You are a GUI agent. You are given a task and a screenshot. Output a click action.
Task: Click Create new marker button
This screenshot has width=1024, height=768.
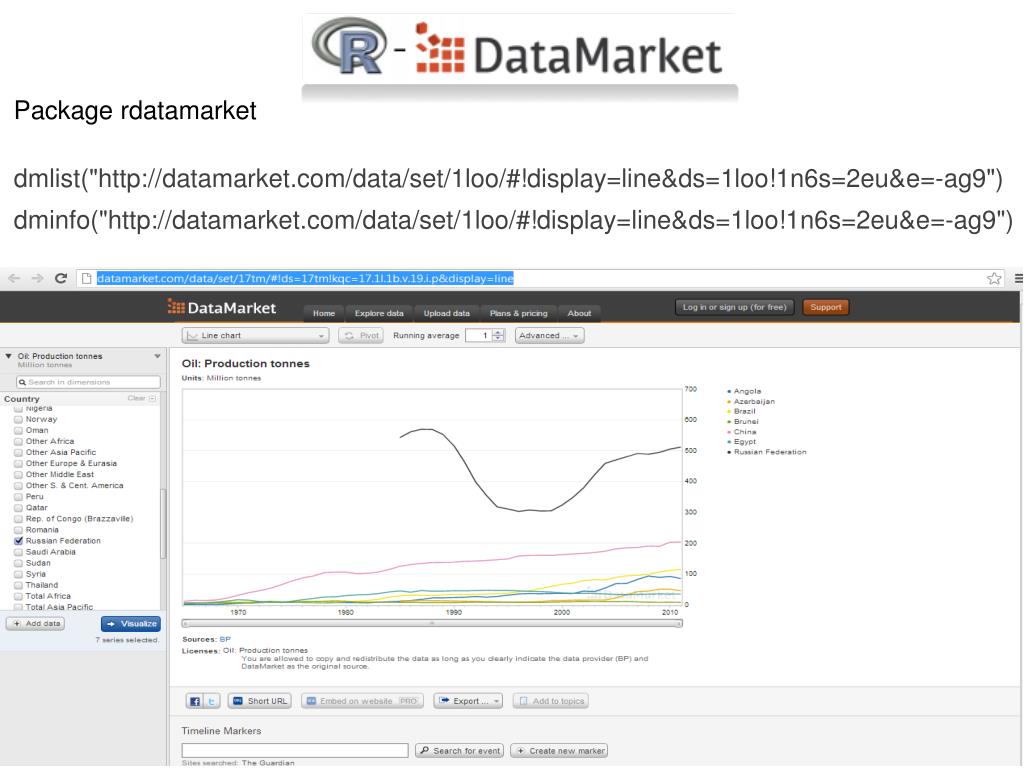click(x=559, y=751)
